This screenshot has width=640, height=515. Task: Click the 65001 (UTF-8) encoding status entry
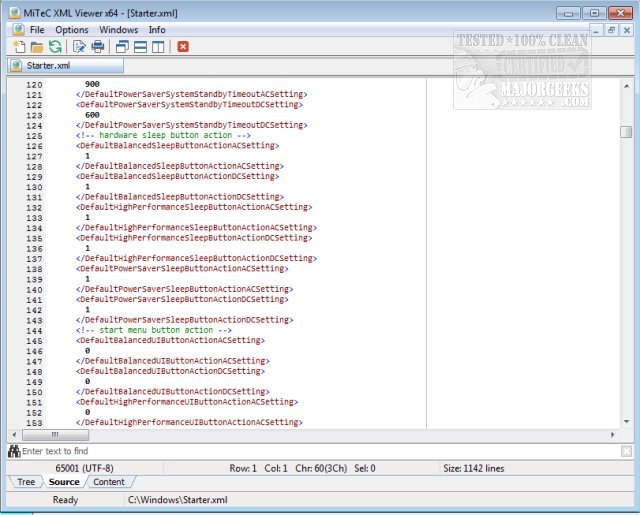pyautogui.click(x=84, y=468)
